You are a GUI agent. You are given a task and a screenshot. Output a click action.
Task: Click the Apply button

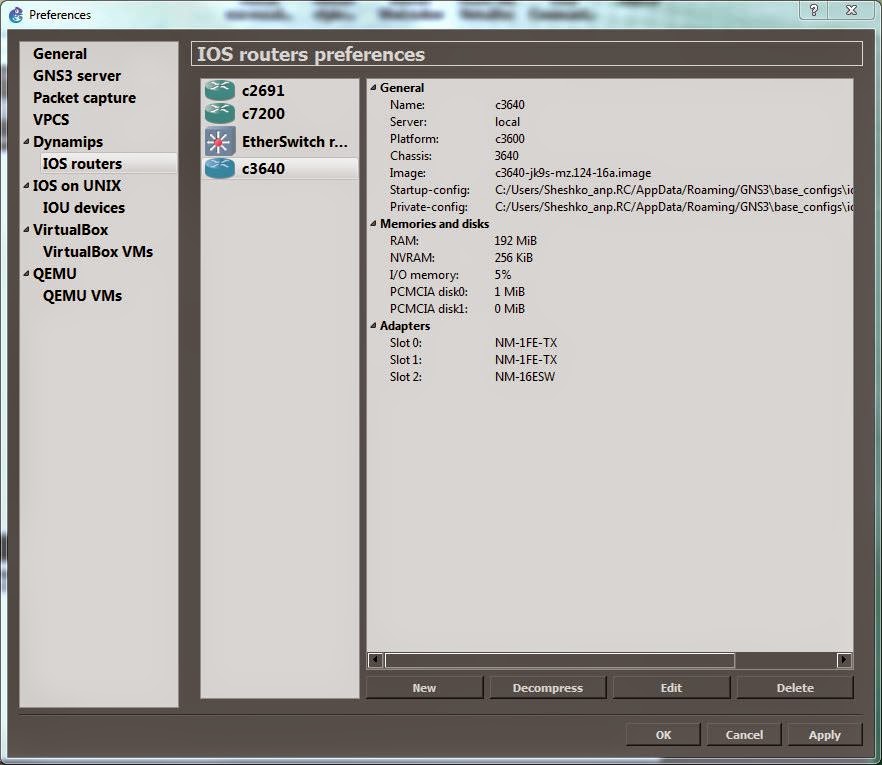[825, 735]
